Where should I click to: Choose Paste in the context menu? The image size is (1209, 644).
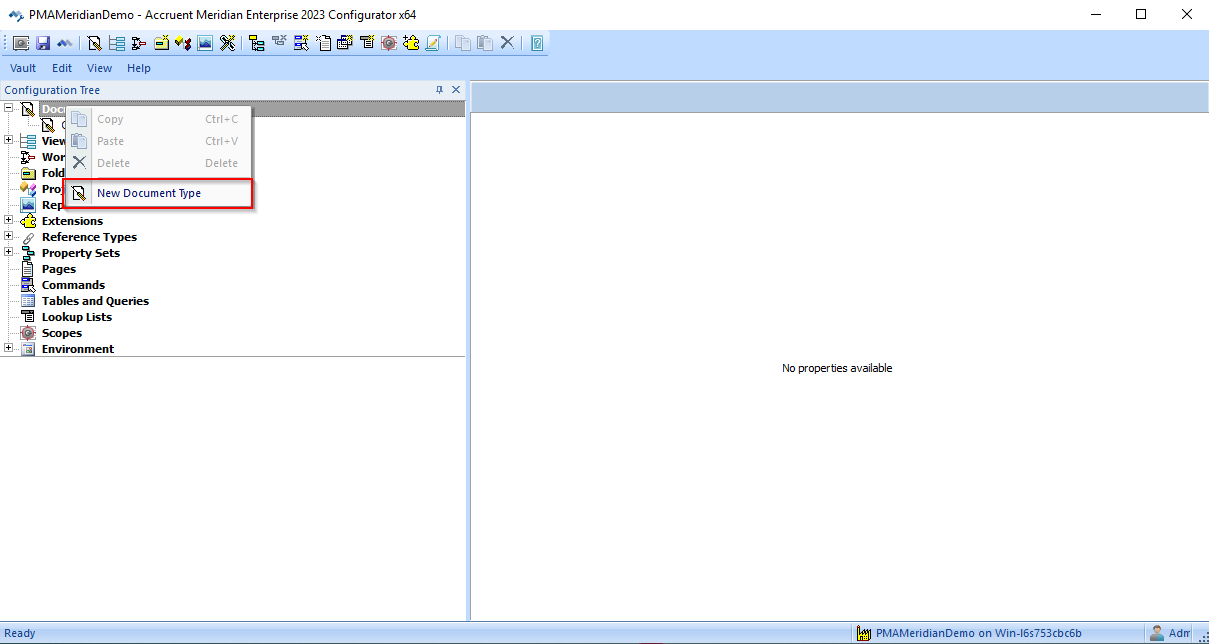(159, 141)
